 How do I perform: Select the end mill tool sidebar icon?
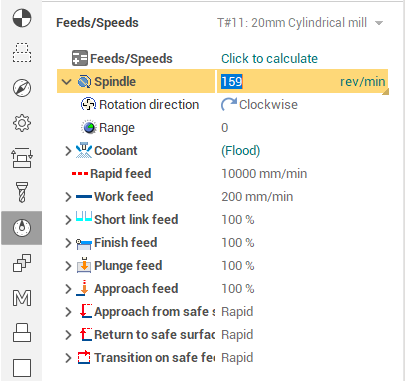[x=22, y=192]
